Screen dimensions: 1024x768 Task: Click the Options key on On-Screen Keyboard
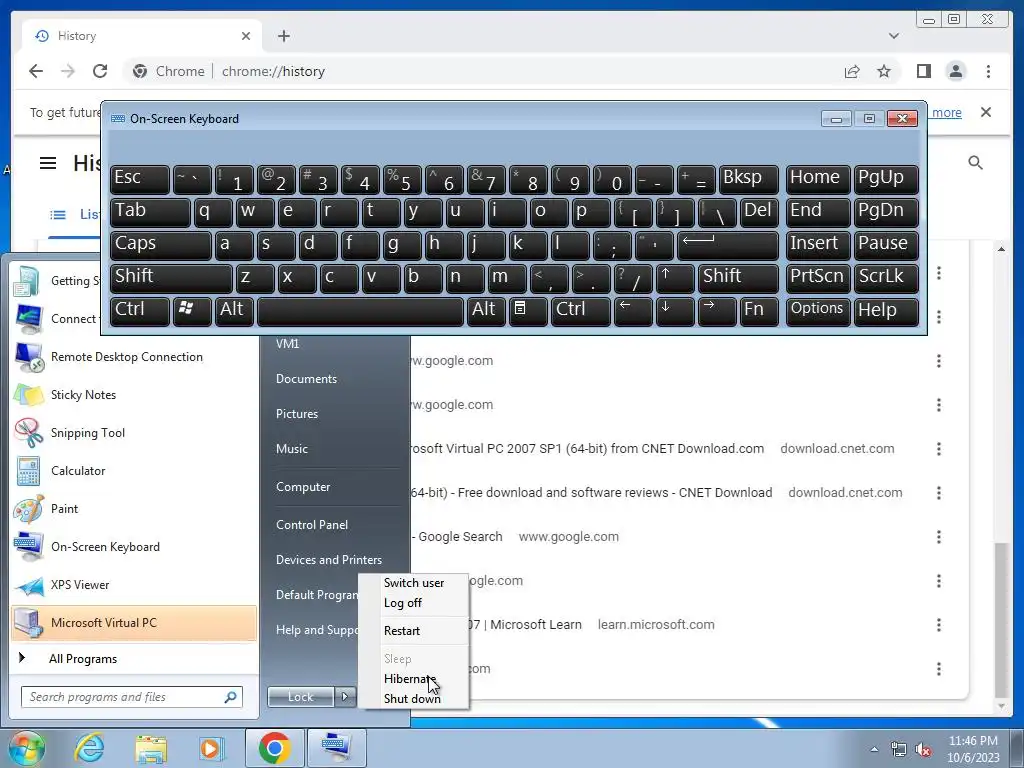point(817,310)
